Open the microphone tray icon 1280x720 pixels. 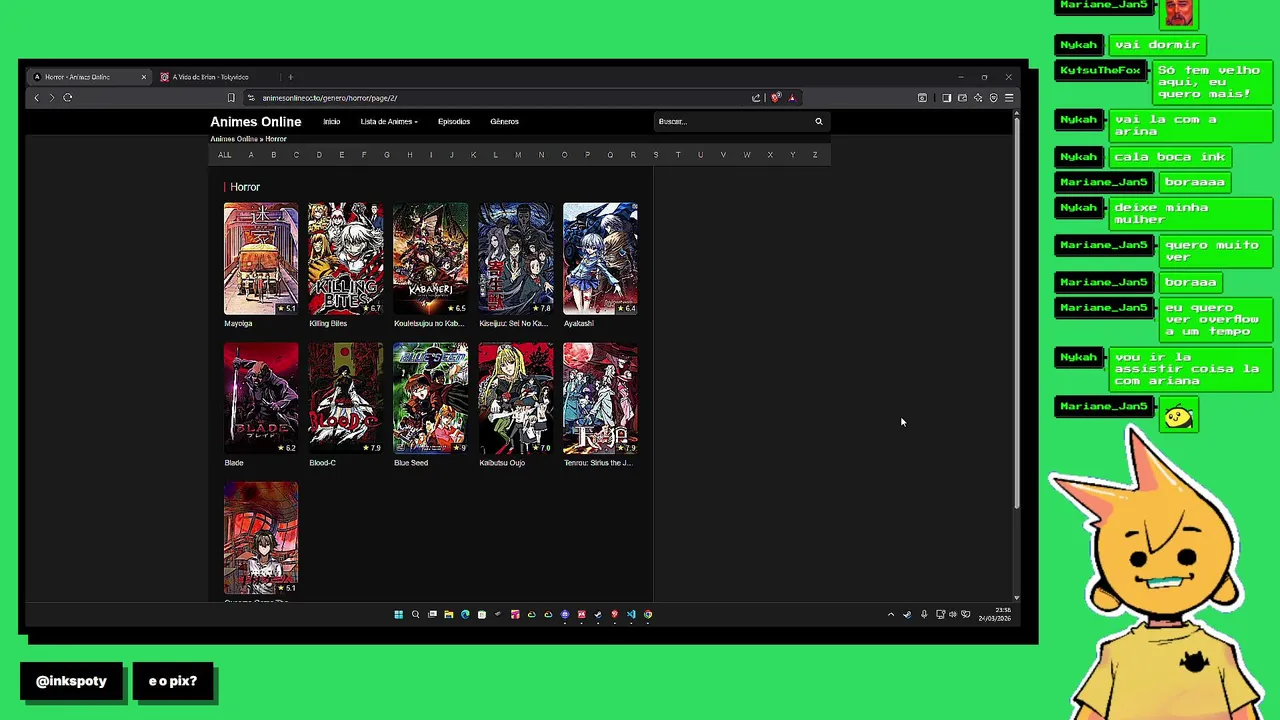924,614
